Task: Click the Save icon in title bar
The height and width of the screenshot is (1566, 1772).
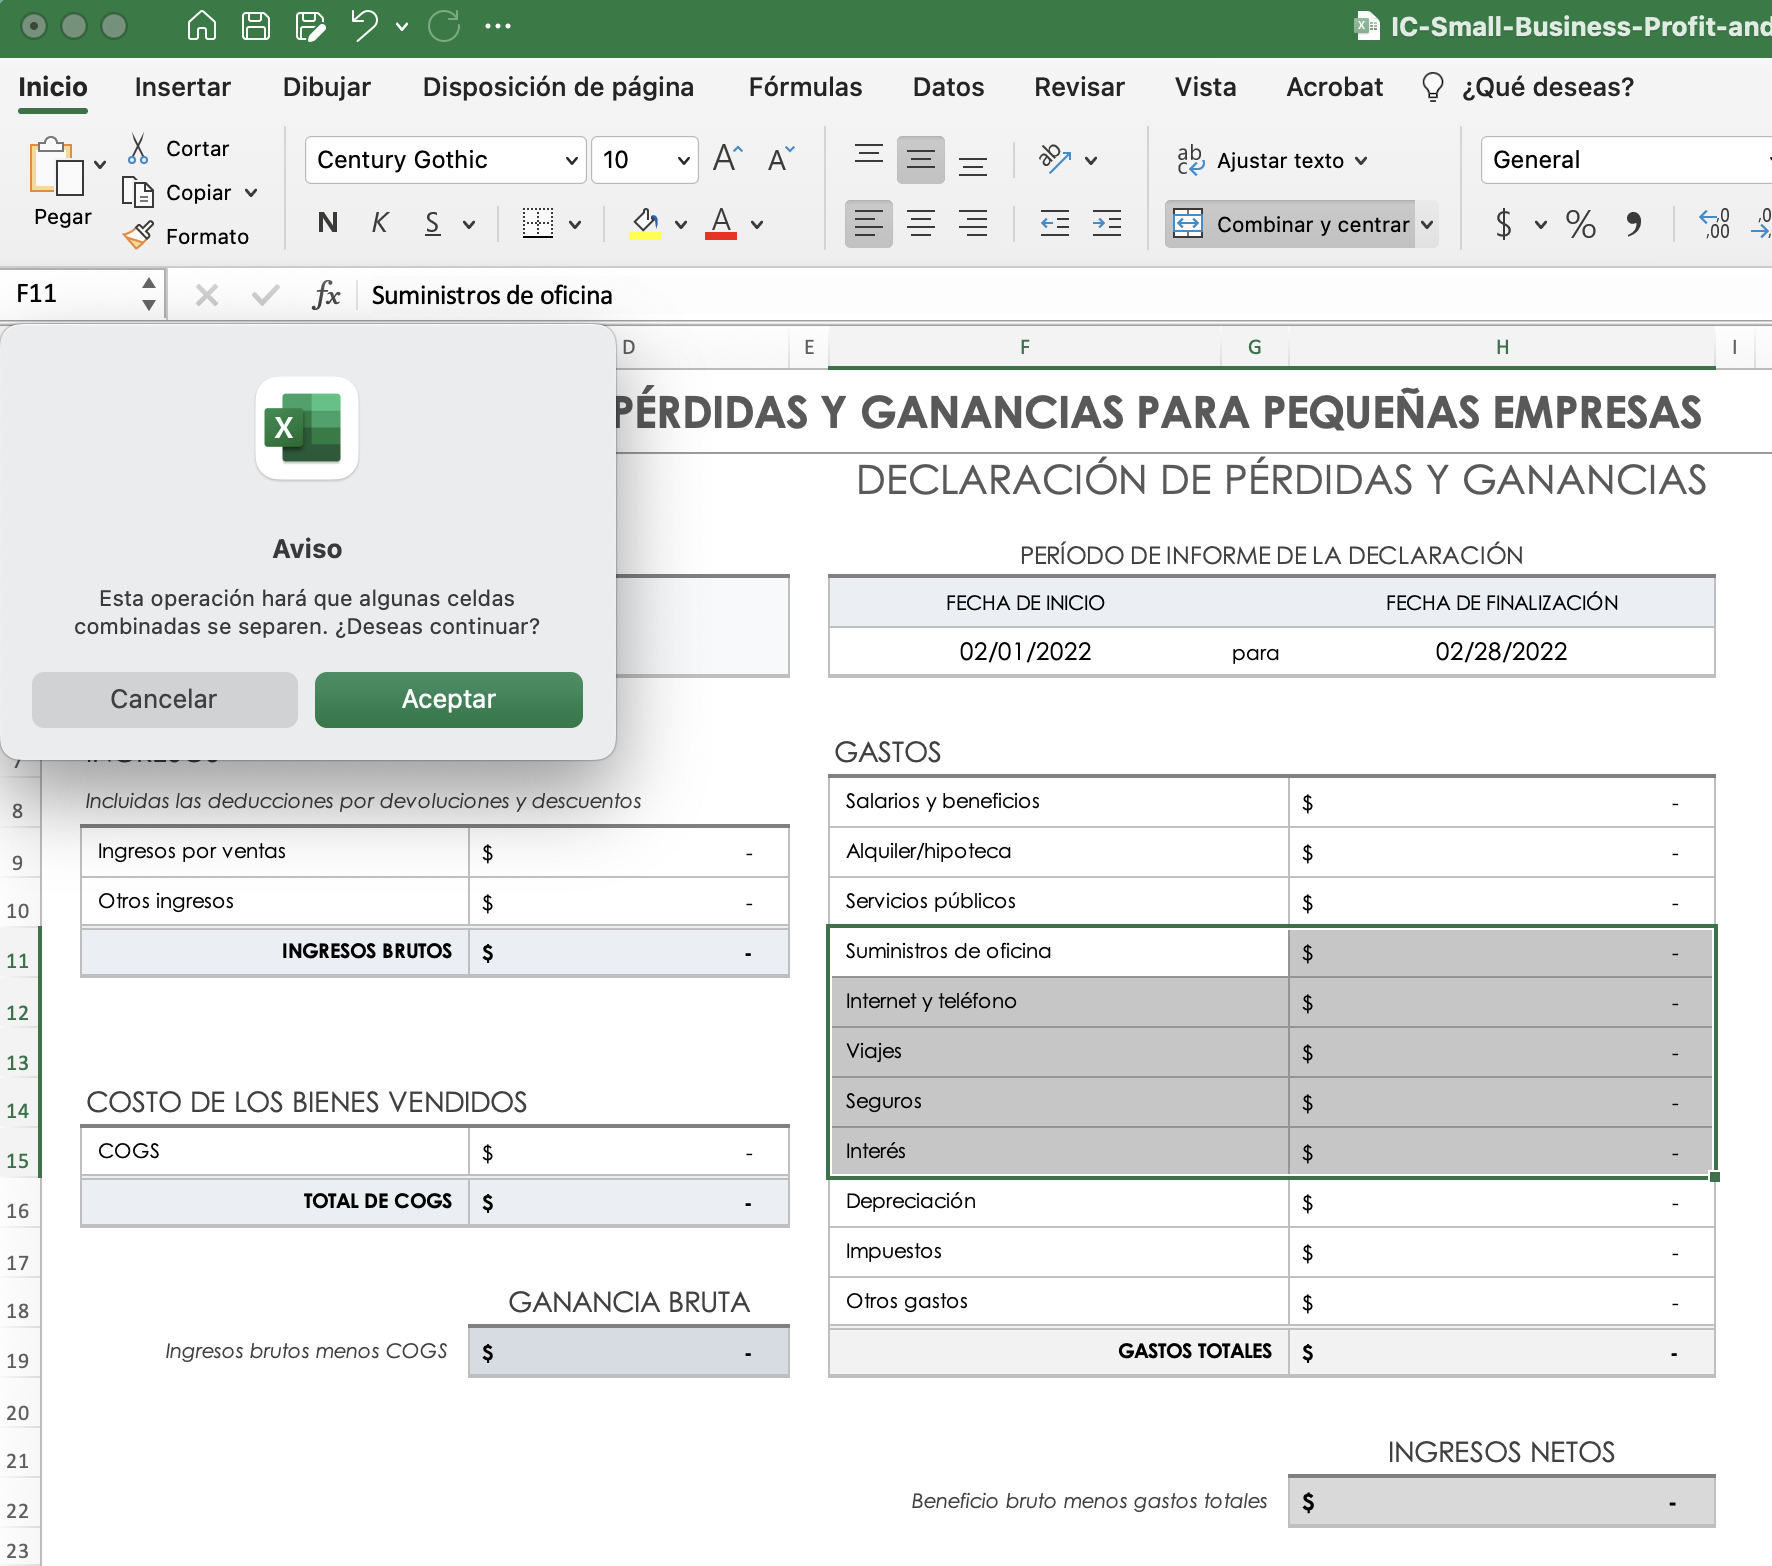Action: [x=256, y=26]
